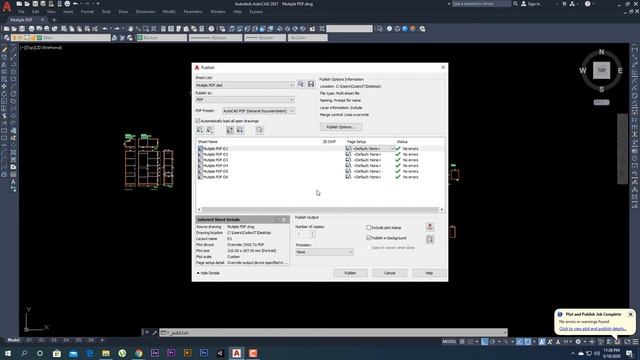Screen dimensions: 640x360
Task: Open the color control ByLayer swatch dropdown
Action: [162, 38]
